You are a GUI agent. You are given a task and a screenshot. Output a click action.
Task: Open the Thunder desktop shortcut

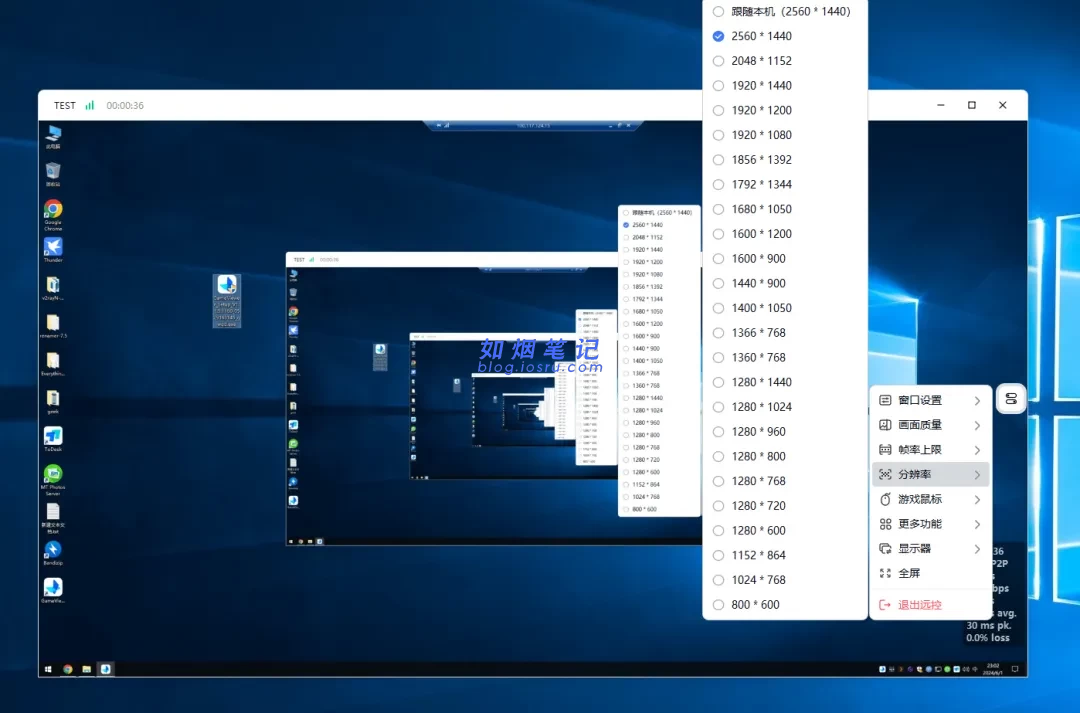(53, 250)
